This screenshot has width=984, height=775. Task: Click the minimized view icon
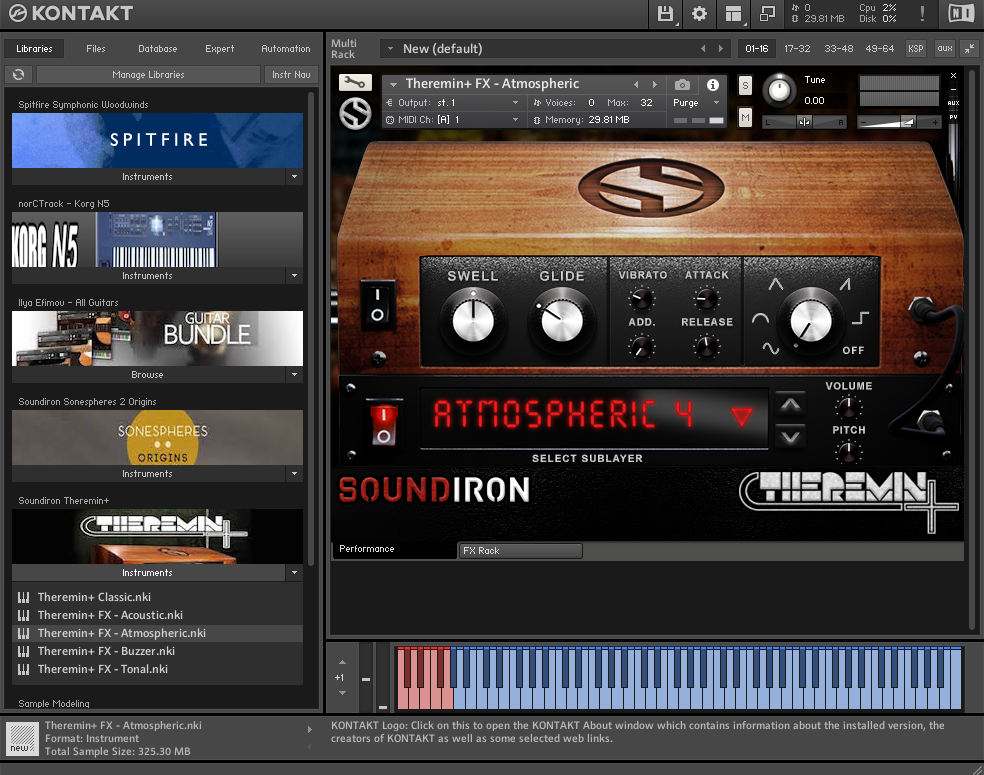767,14
